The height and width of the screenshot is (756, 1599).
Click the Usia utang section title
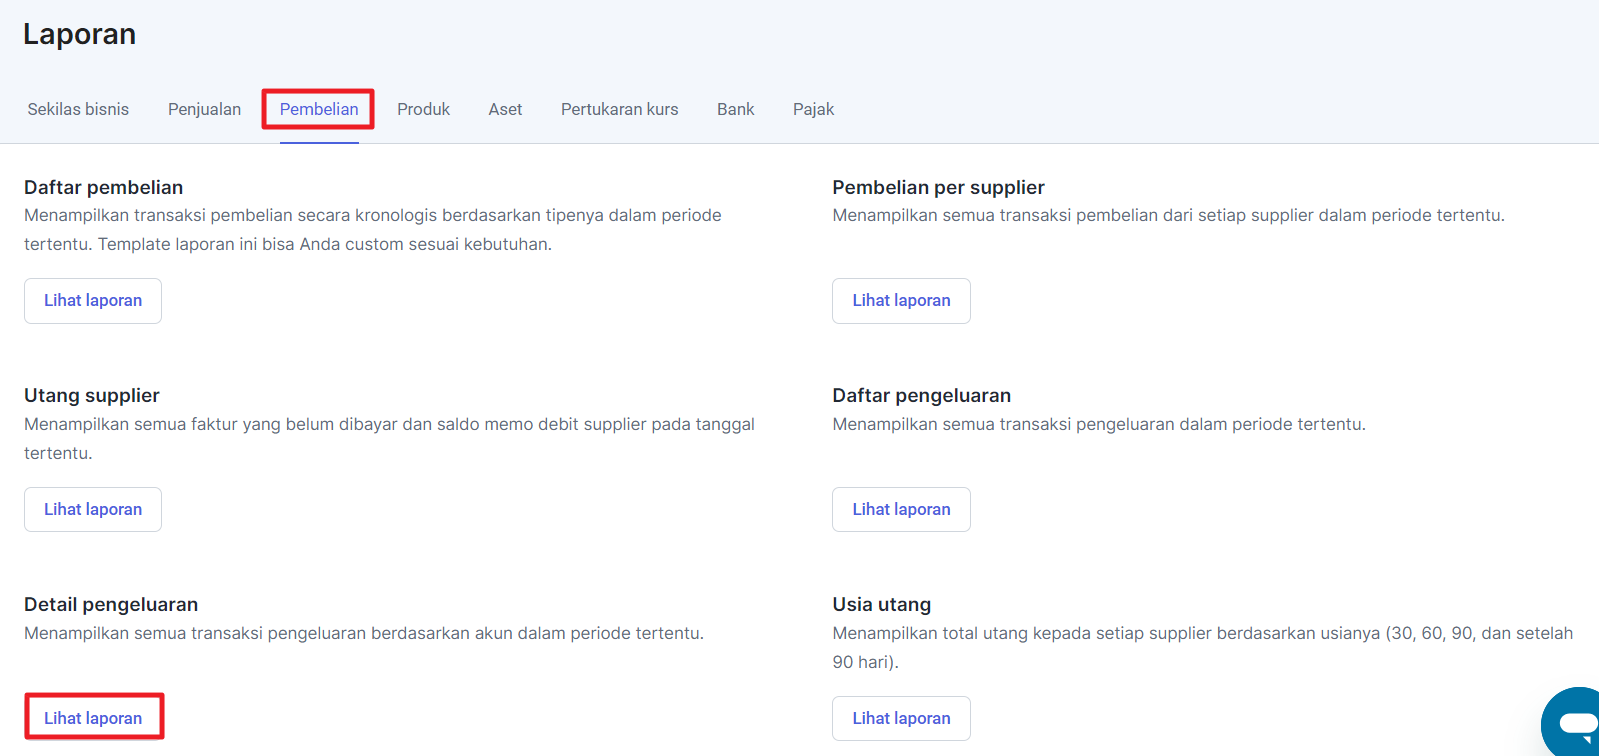point(881,604)
